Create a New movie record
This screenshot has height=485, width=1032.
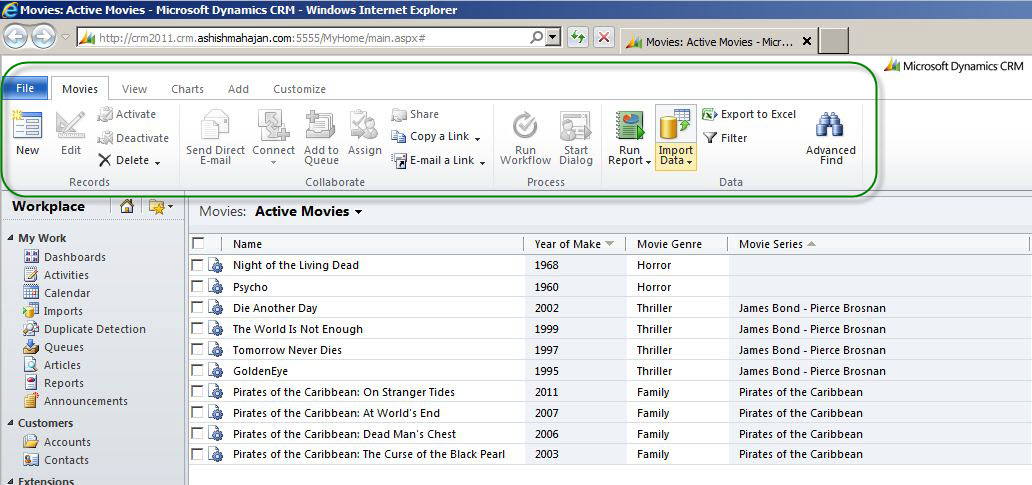27,133
